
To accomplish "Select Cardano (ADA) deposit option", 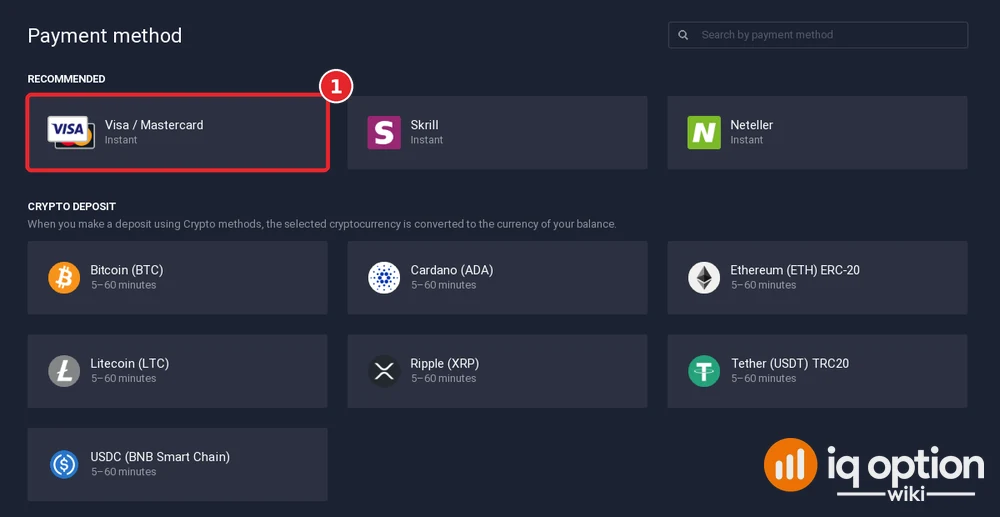I will [x=497, y=277].
